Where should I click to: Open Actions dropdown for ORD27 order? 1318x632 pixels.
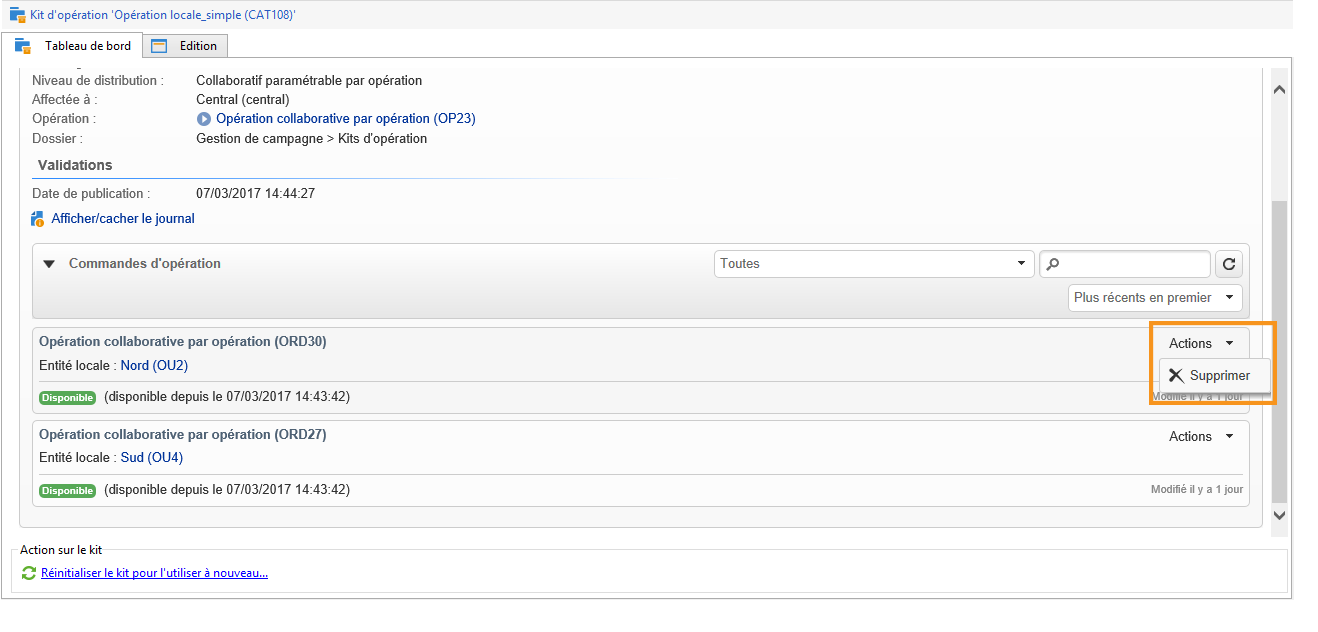click(x=1201, y=437)
